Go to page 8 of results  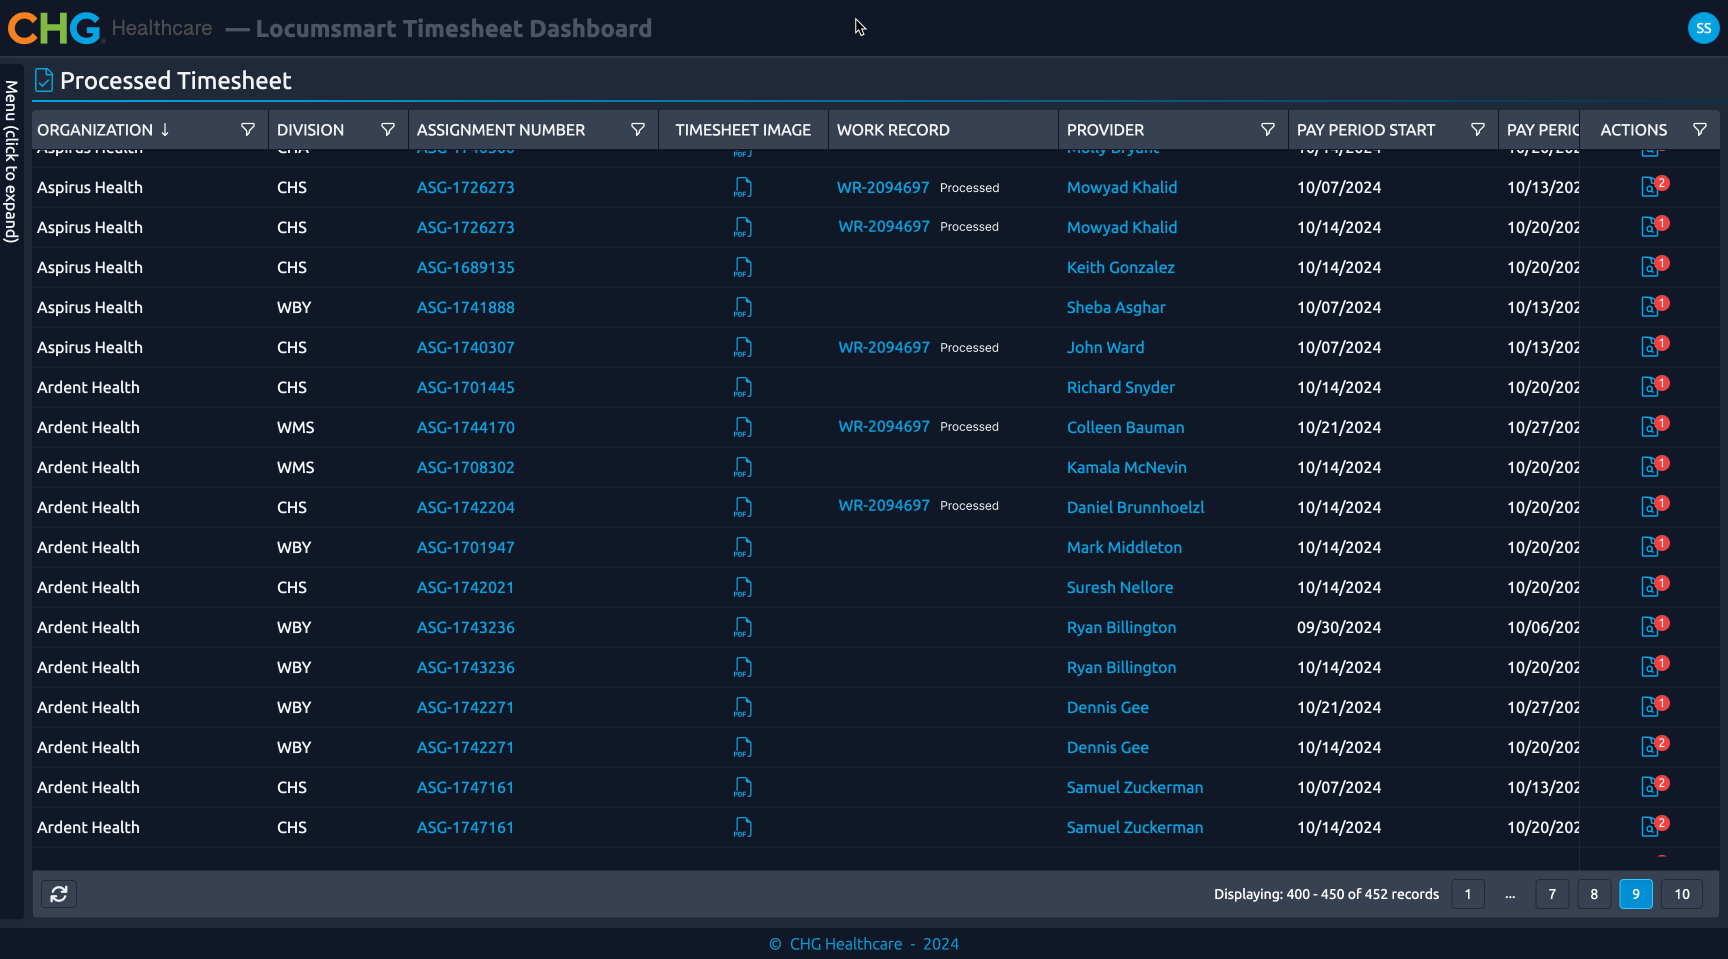(x=1594, y=894)
